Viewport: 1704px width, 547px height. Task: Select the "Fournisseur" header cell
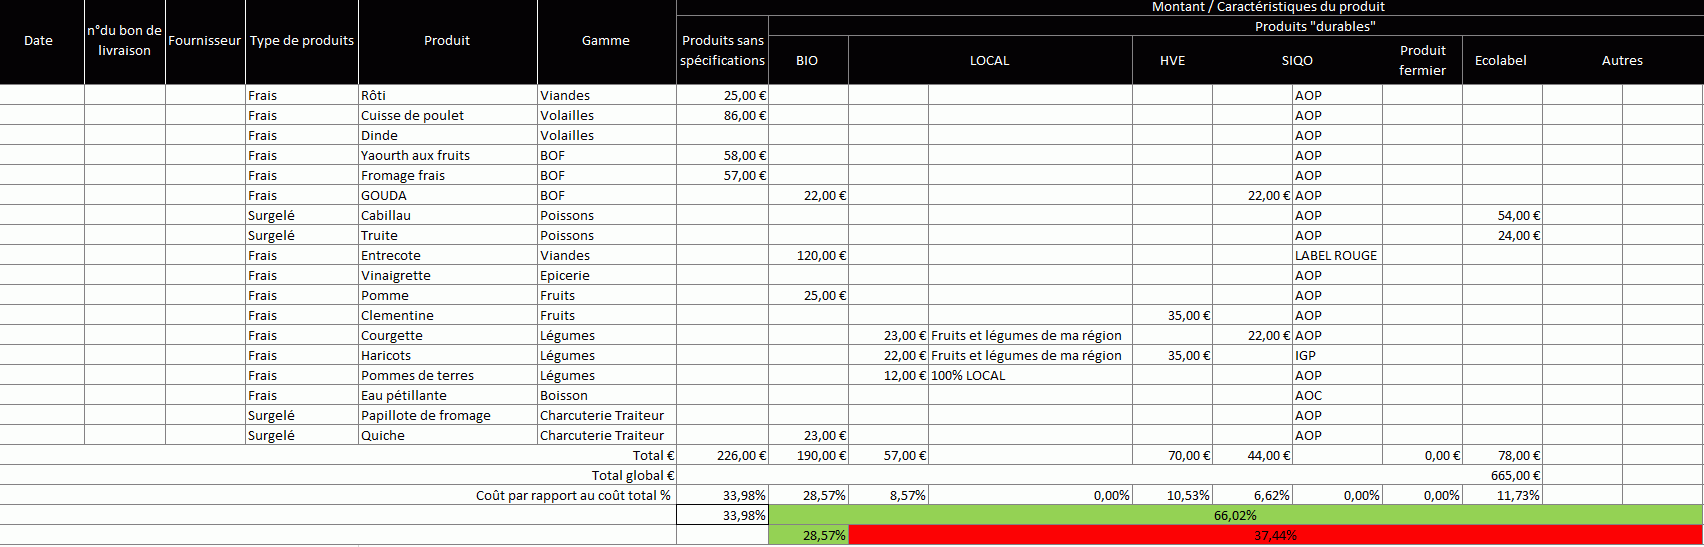tap(204, 41)
